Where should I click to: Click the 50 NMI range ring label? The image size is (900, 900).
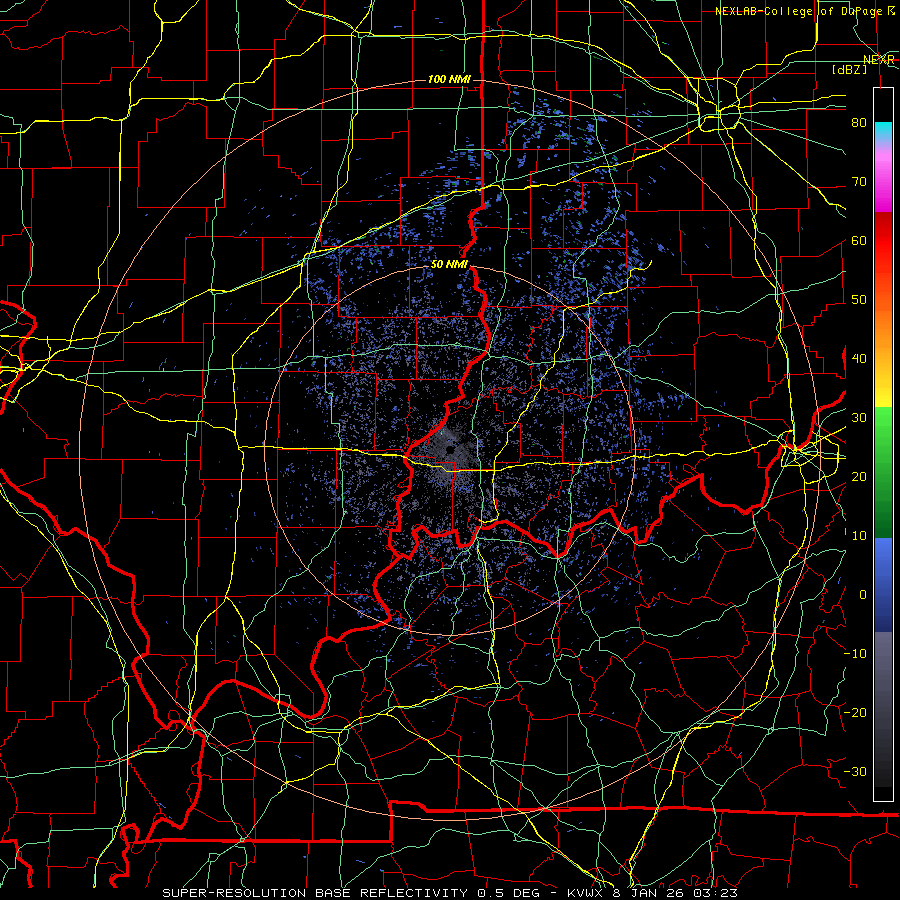[x=449, y=265]
